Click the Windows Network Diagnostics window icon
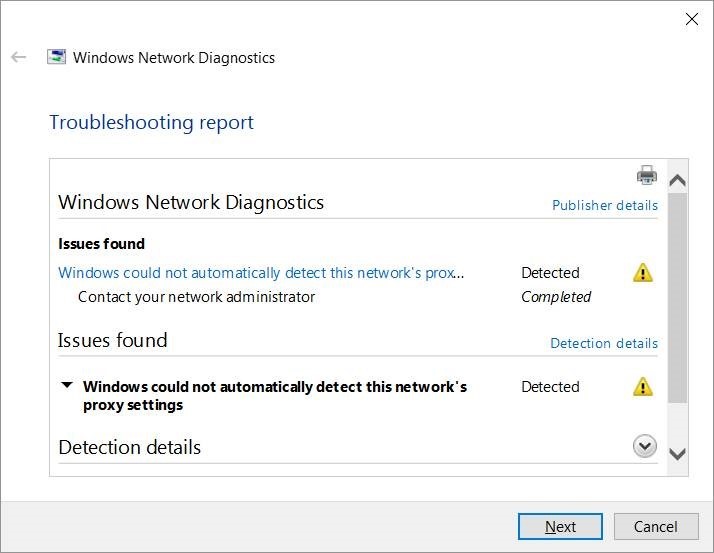Viewport: 714px width, 553px height. tap(57, 57)
